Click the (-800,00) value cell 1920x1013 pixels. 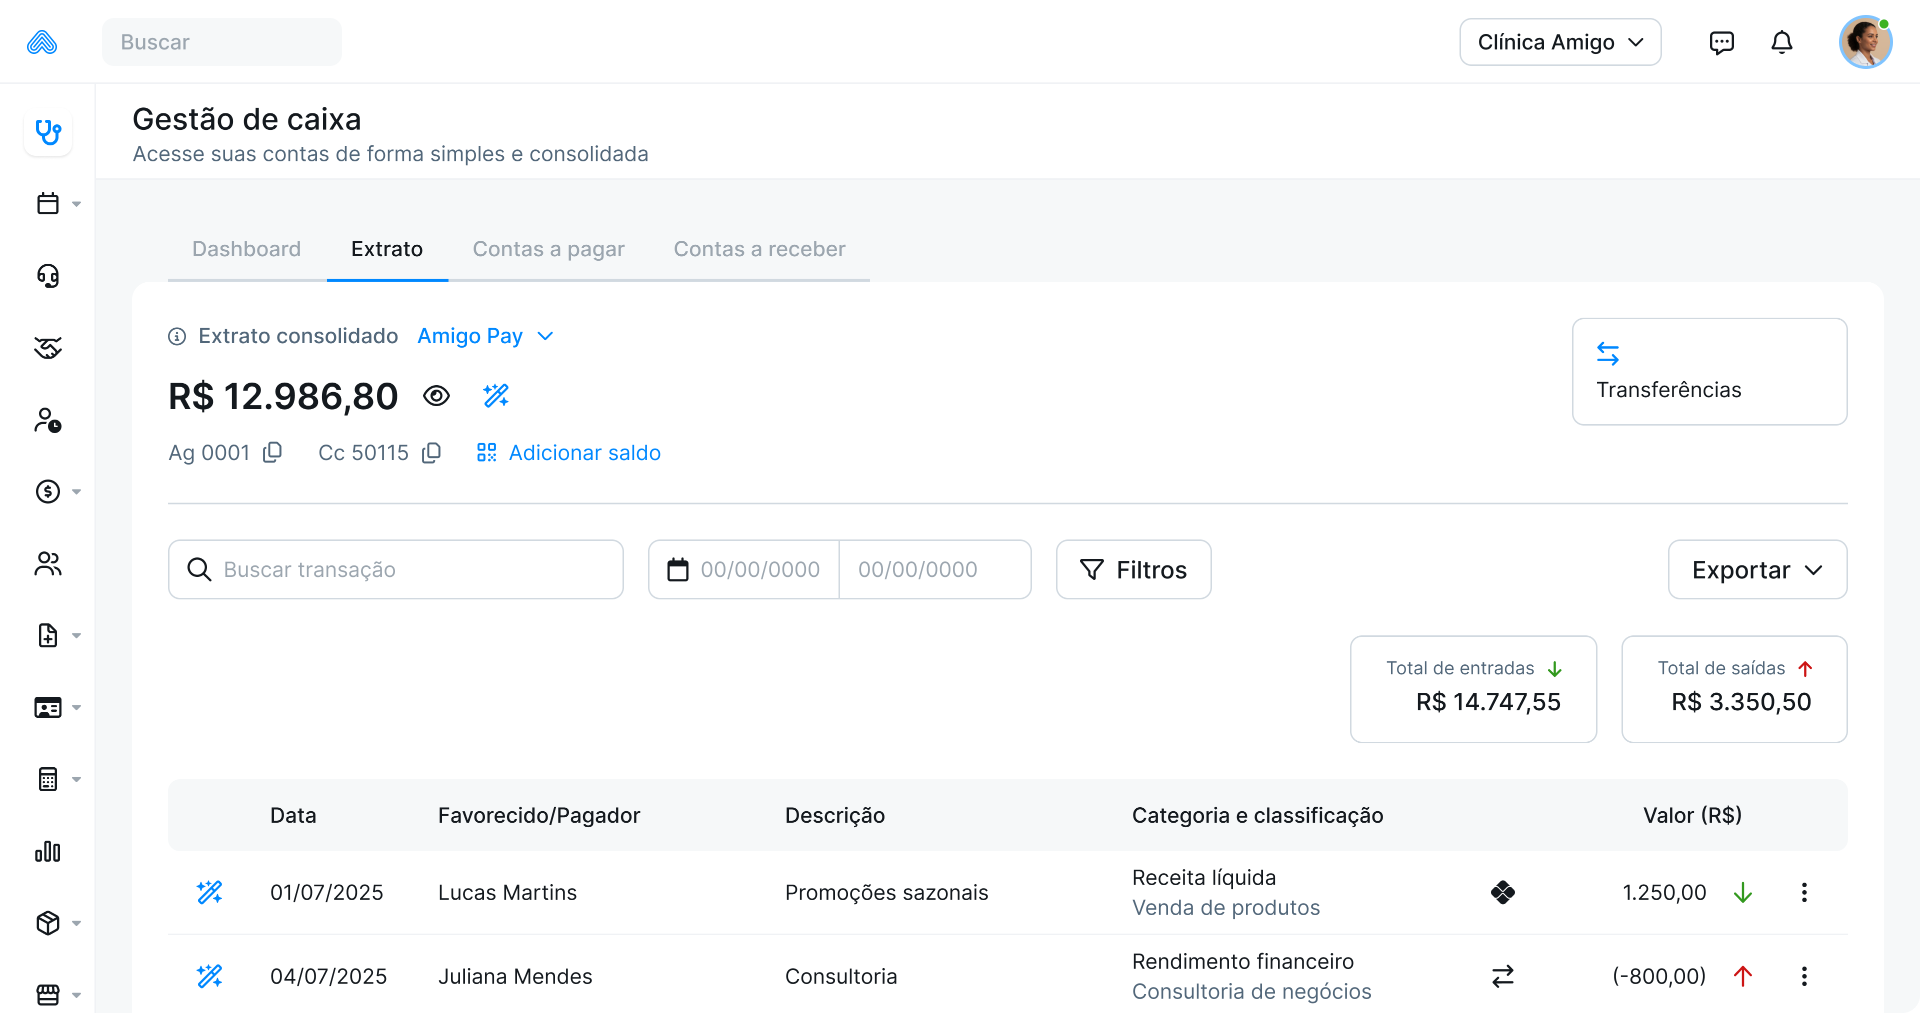(1659, 976)
